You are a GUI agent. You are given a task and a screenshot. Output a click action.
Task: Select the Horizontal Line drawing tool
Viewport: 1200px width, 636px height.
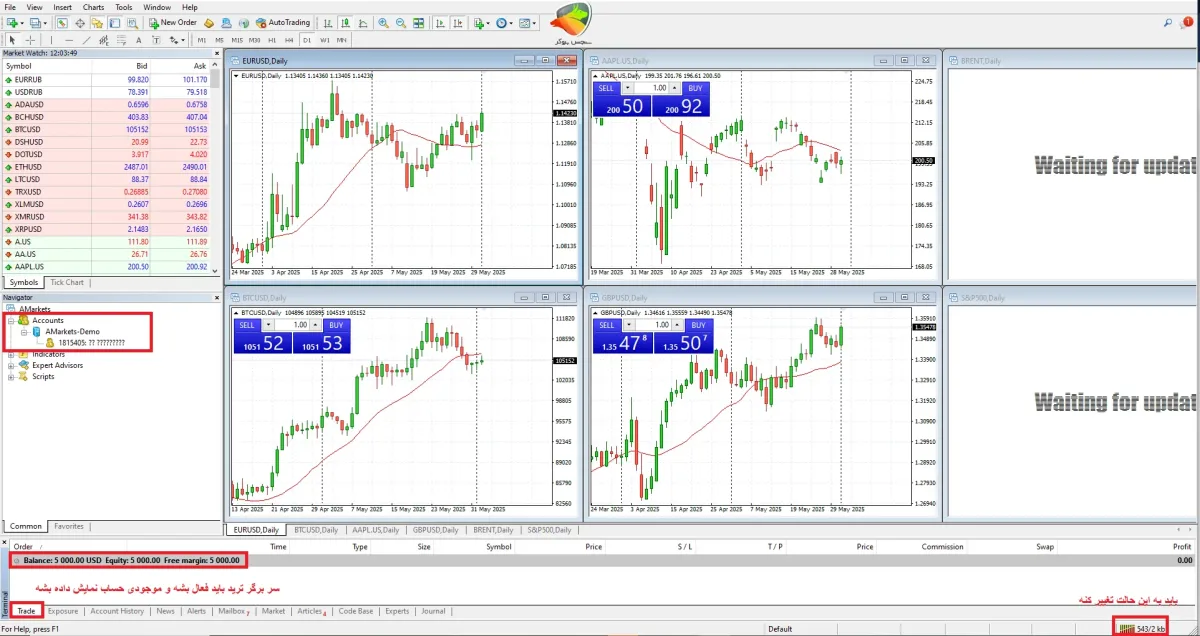(69, 40)
